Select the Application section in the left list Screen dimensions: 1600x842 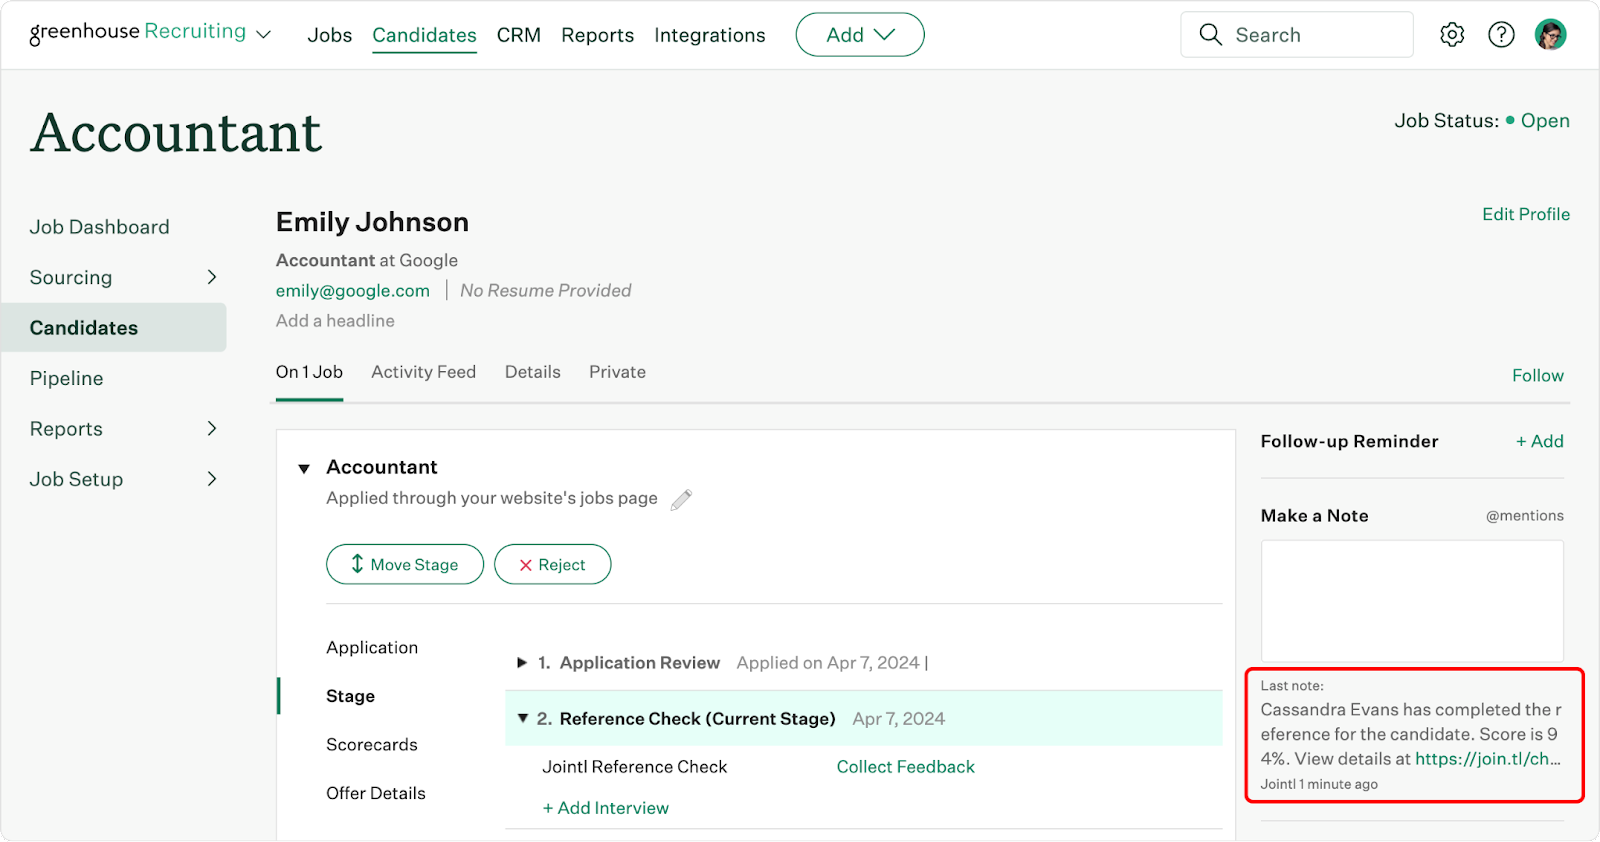372,647
